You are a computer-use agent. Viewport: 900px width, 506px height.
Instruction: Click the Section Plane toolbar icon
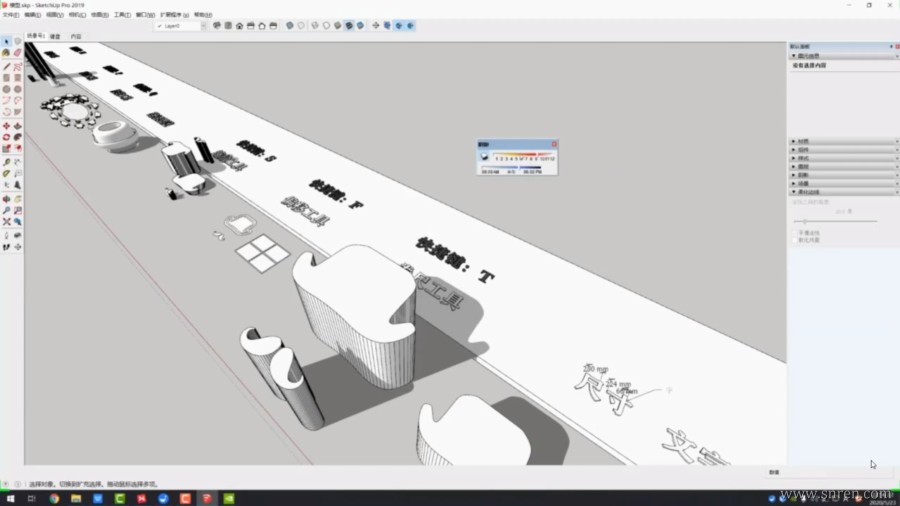coord(375,26)
